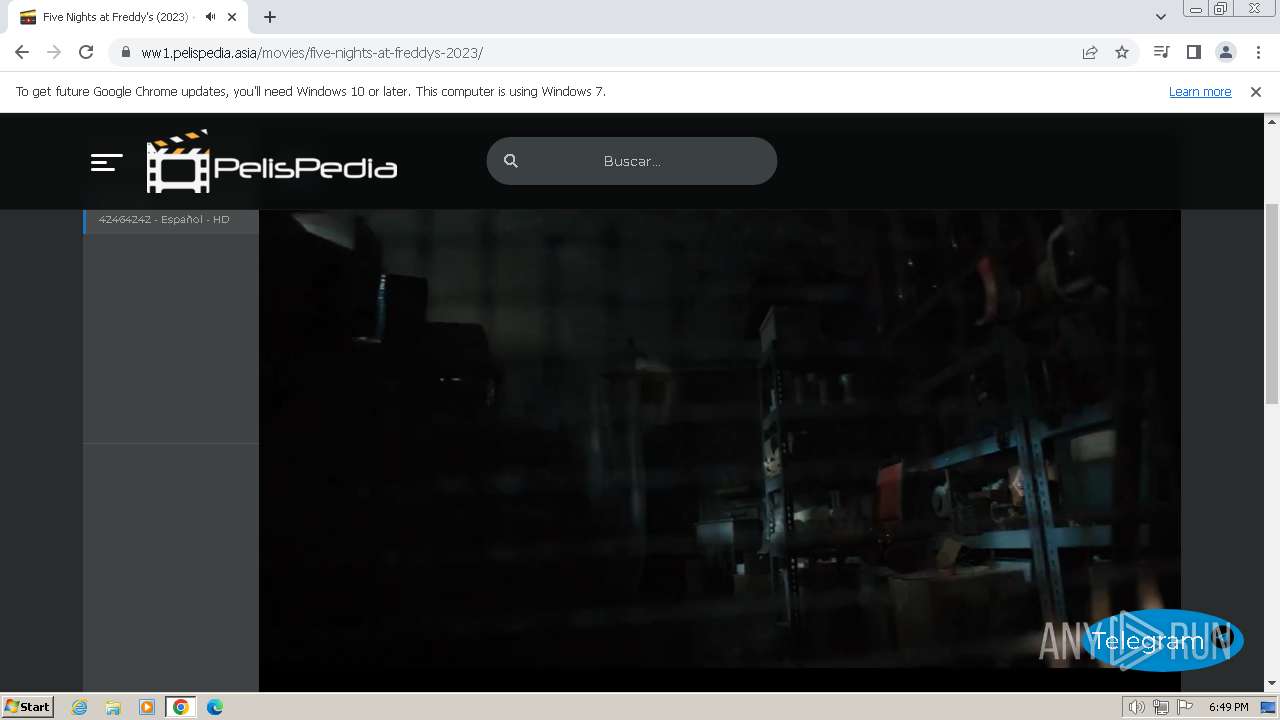Click the scrollbar down arrow
Viewport: 1280px width, 720px height.
point(1272,684)
